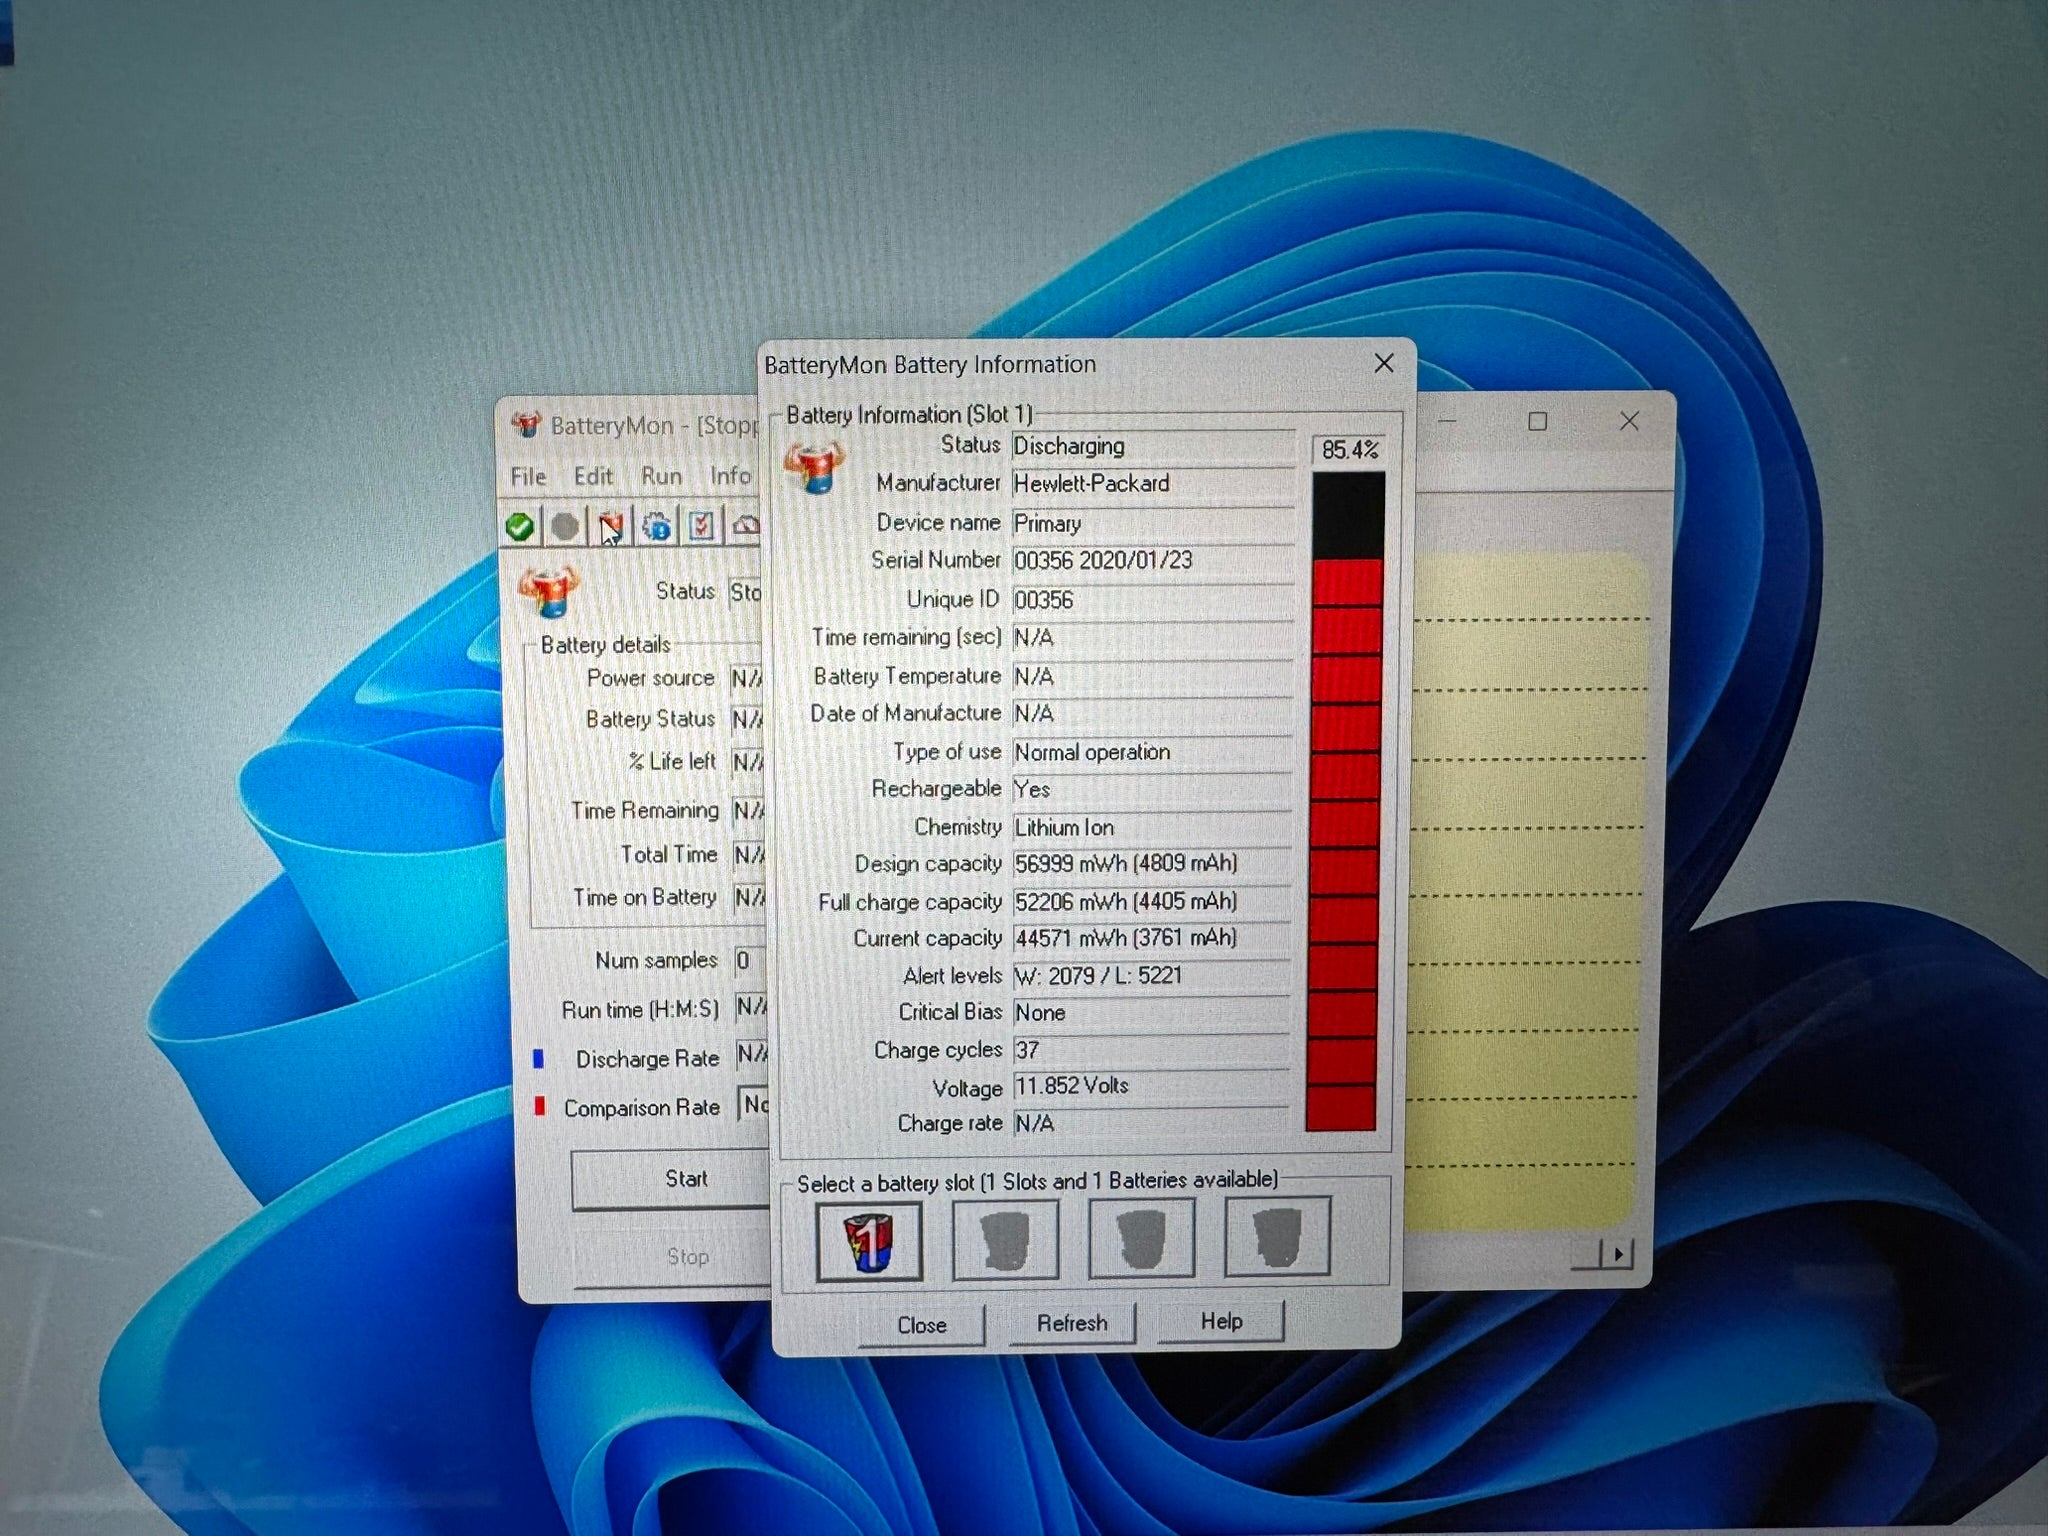Viewport: 2048px width, 1536px height.
Task: Click the disabled Stop button
Action: tap(672, 1257)
